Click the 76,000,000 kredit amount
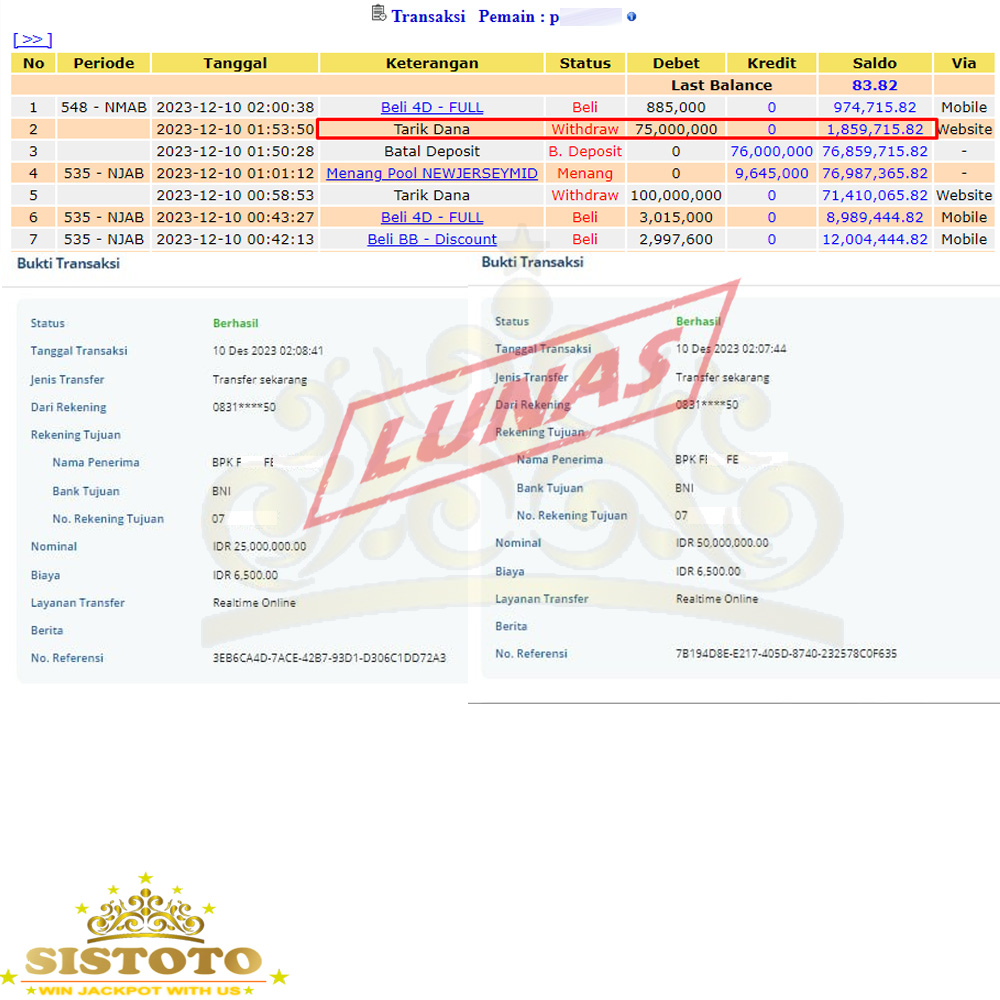Screen dimensions: 1000x1000 click(x=771, y=151)
